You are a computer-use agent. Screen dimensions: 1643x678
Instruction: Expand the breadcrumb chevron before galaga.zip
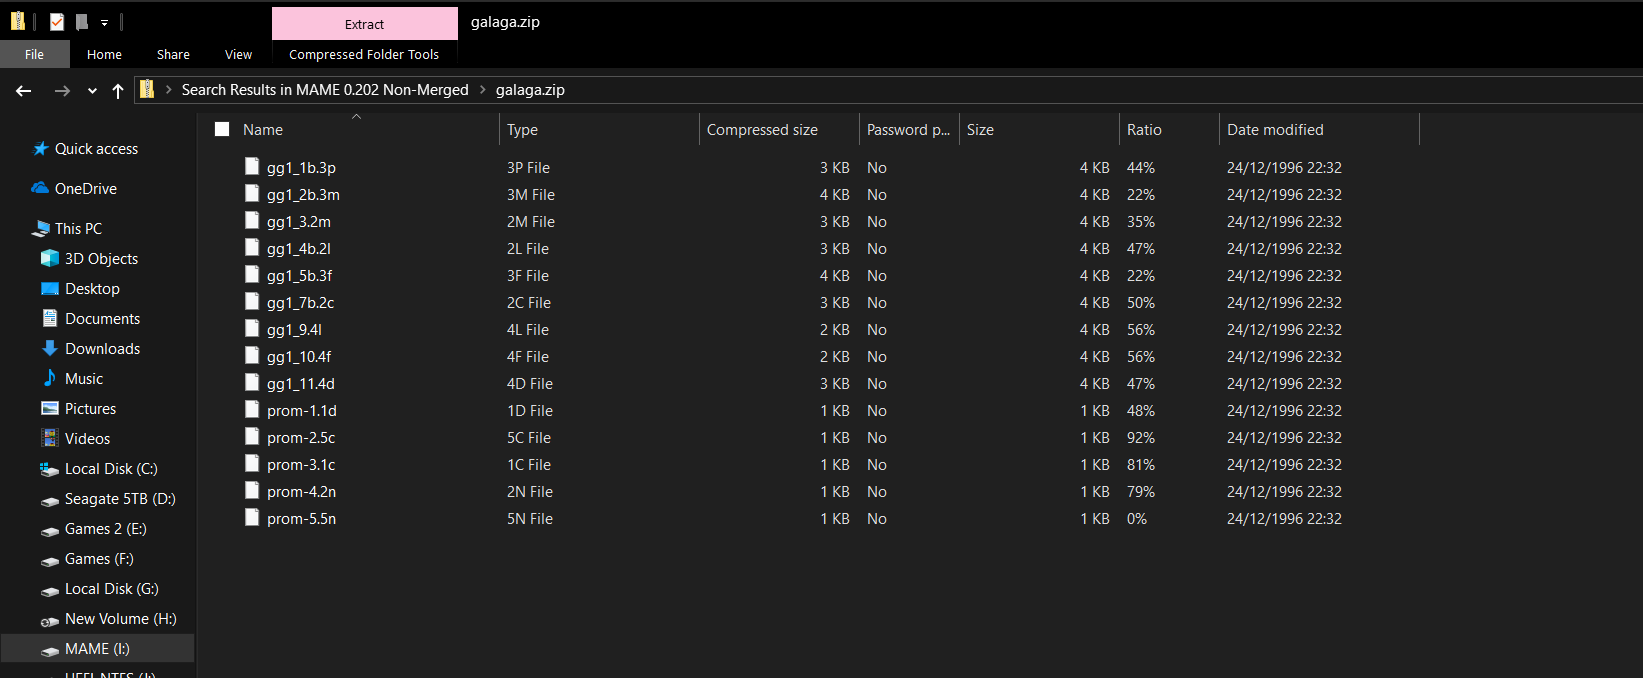[483, 90]
